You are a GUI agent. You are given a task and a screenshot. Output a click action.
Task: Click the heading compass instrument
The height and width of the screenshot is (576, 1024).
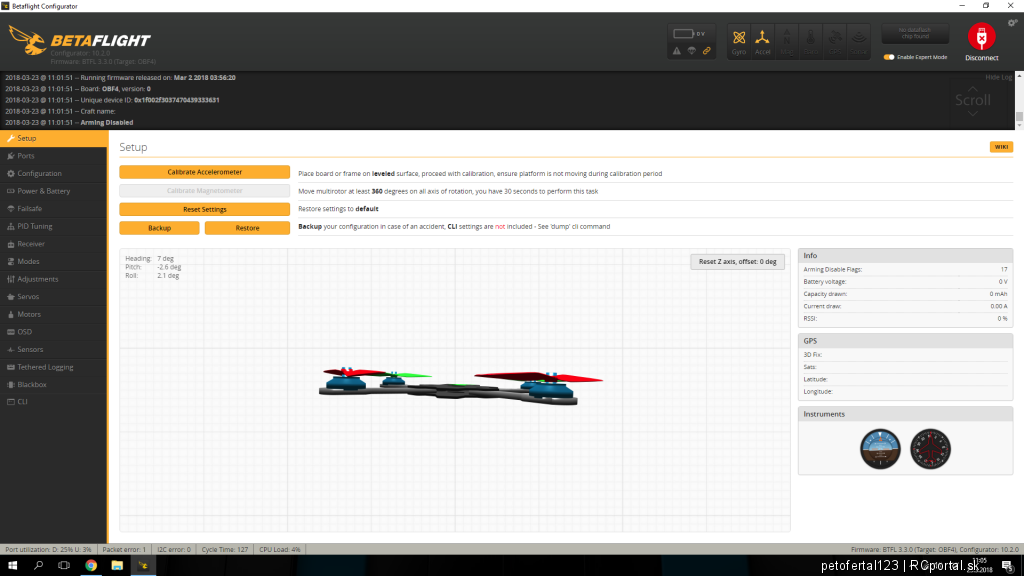[x=931, y=449]
